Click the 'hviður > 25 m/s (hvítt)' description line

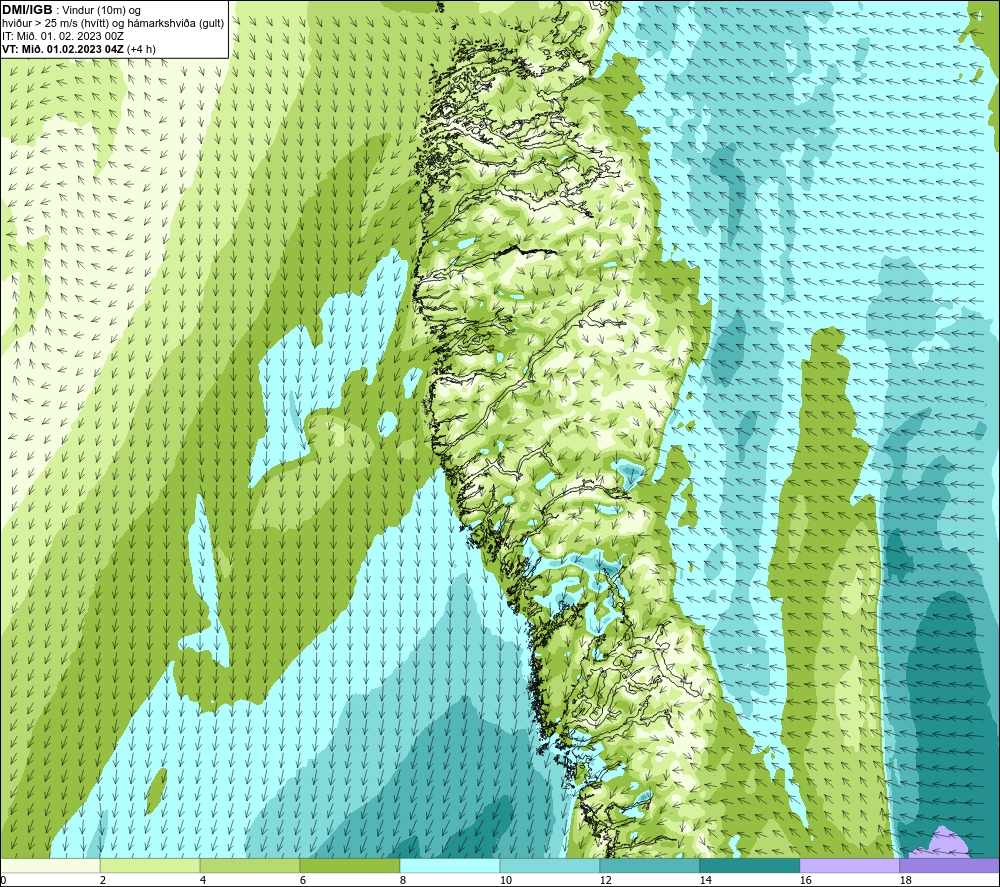coord(113,24)
